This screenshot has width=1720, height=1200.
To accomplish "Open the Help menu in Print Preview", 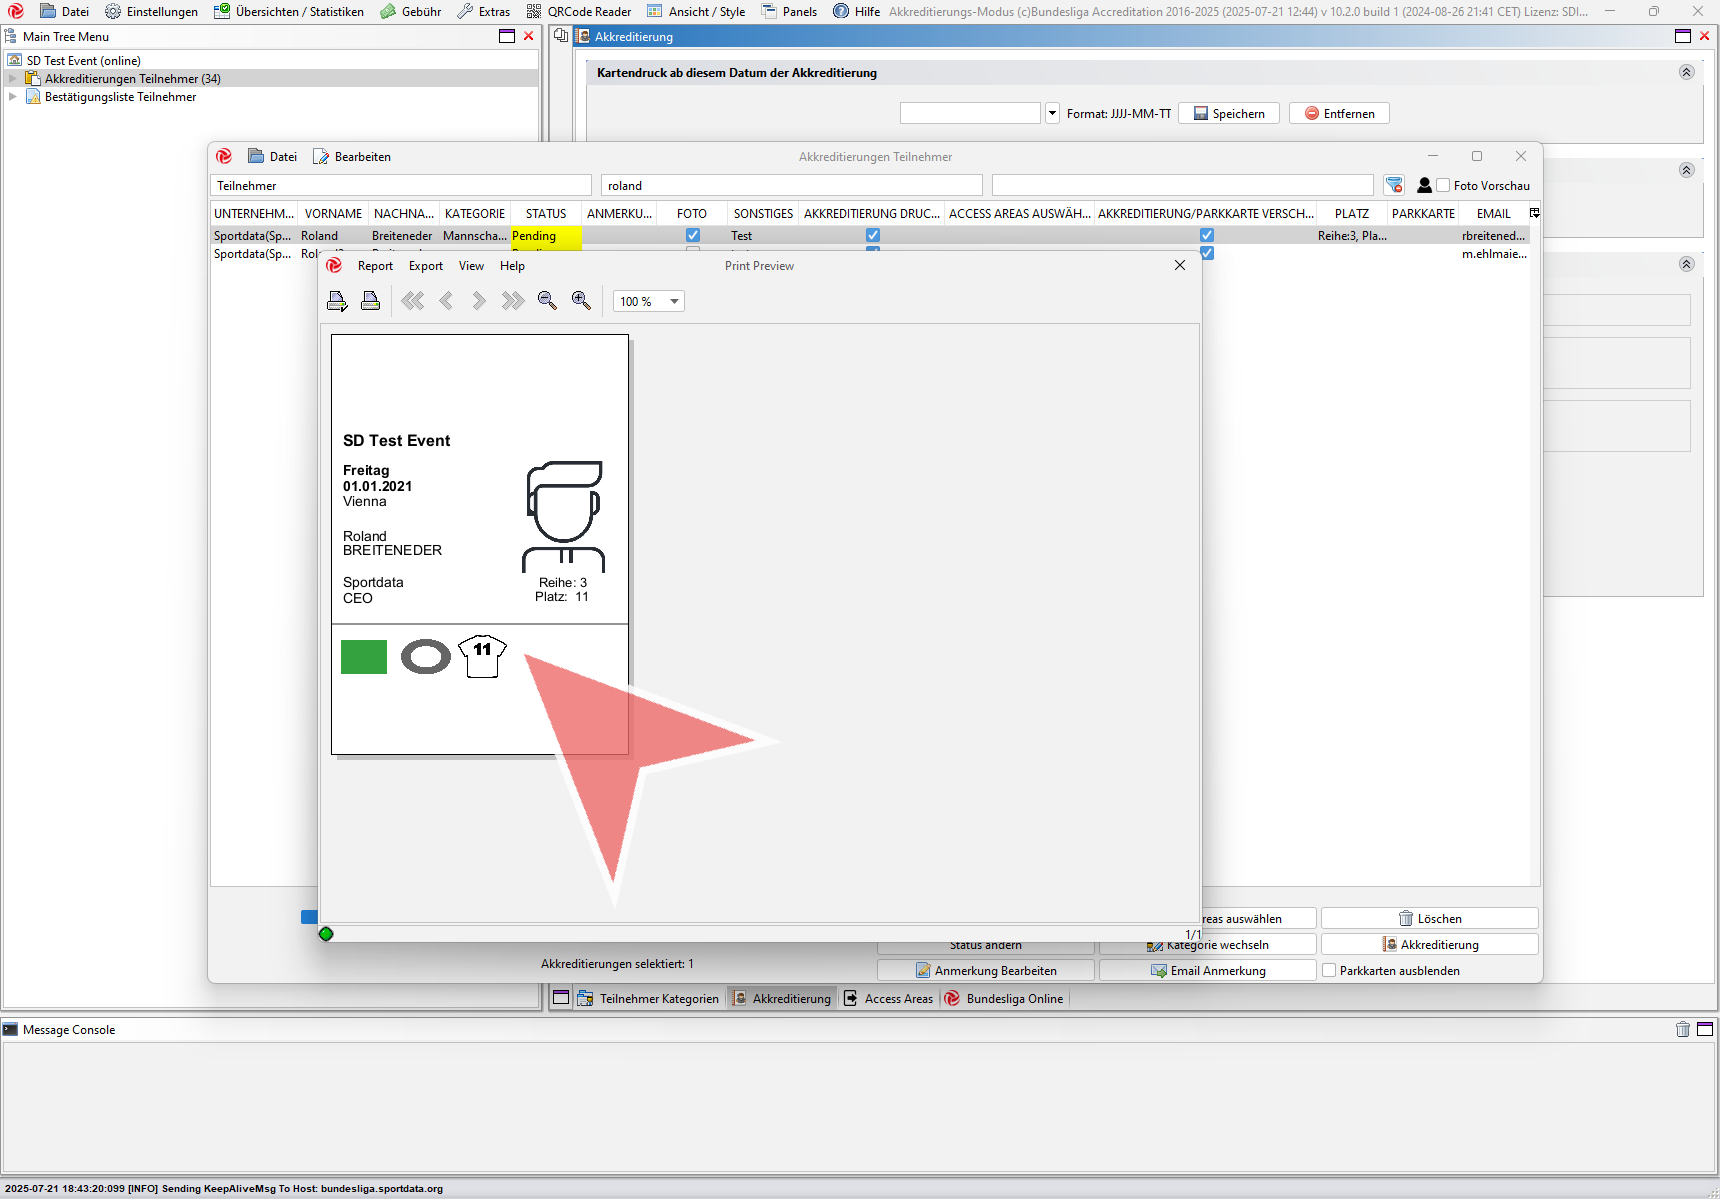I will click(x=512, y=266).
